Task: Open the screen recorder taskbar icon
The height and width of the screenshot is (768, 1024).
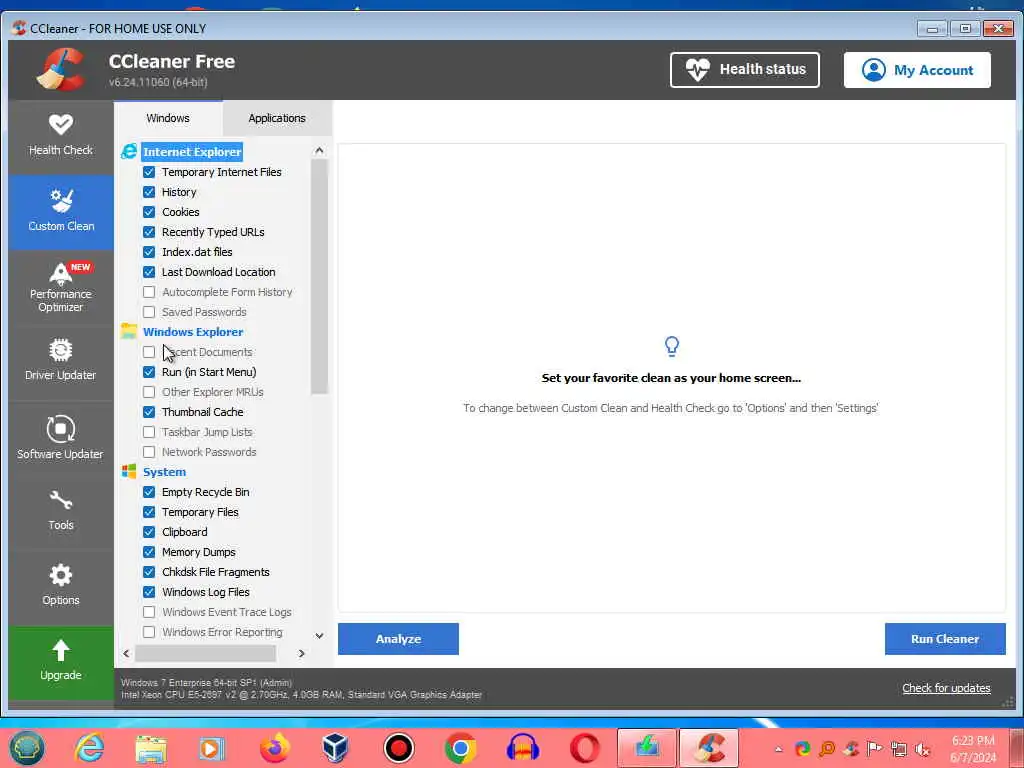Action: tap(398, 748)
